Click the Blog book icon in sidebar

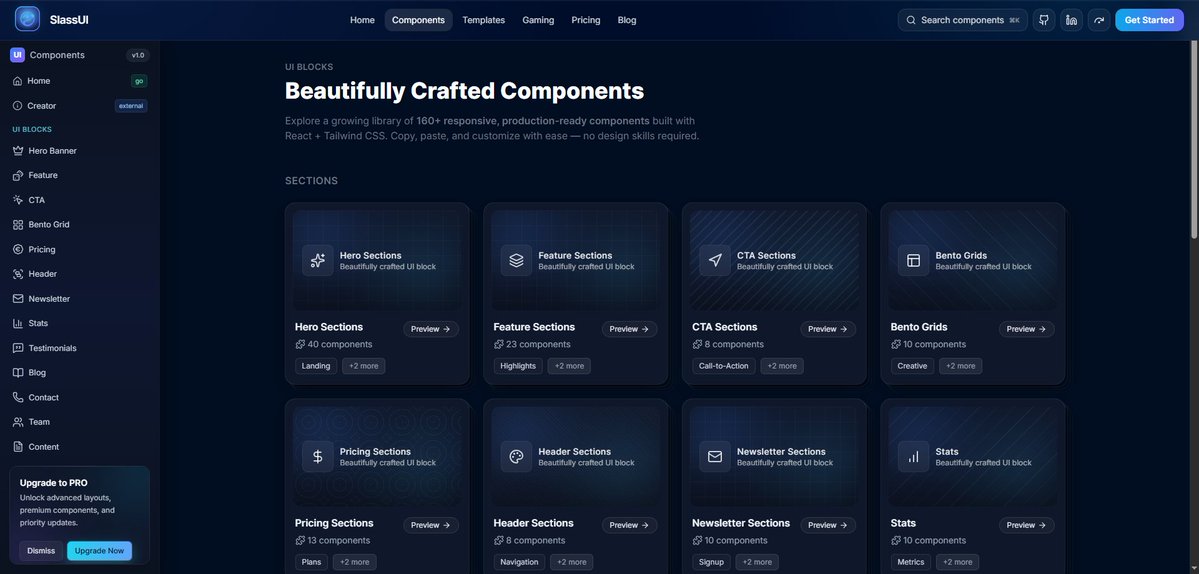tap(18, 372)
